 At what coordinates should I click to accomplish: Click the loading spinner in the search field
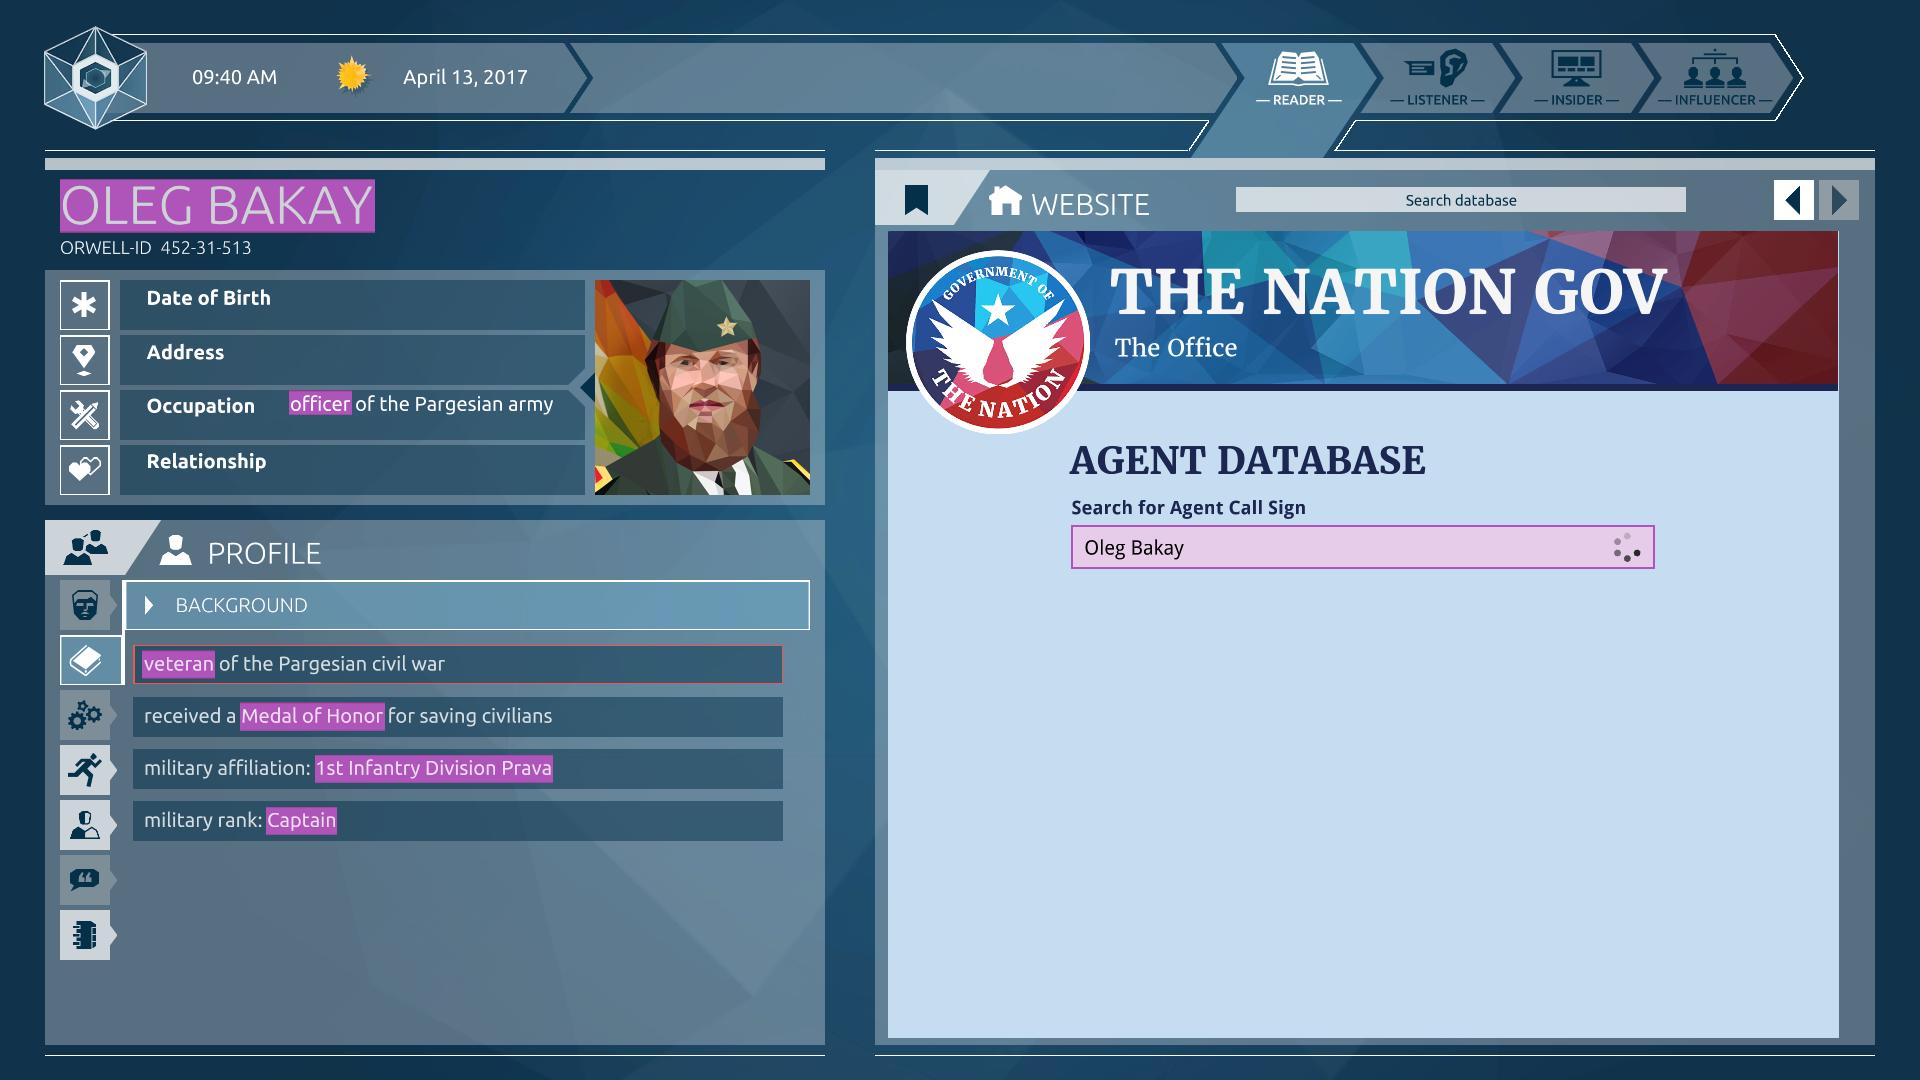1626,547
